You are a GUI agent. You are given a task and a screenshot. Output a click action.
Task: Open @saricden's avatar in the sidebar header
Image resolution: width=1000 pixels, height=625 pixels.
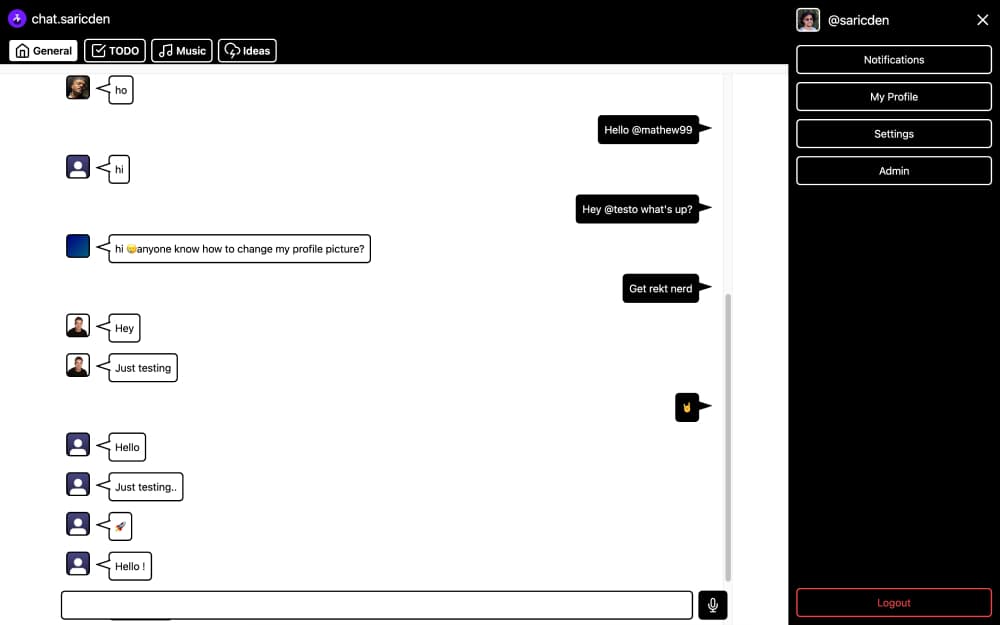pyautogui.click(x=808, y=19)
